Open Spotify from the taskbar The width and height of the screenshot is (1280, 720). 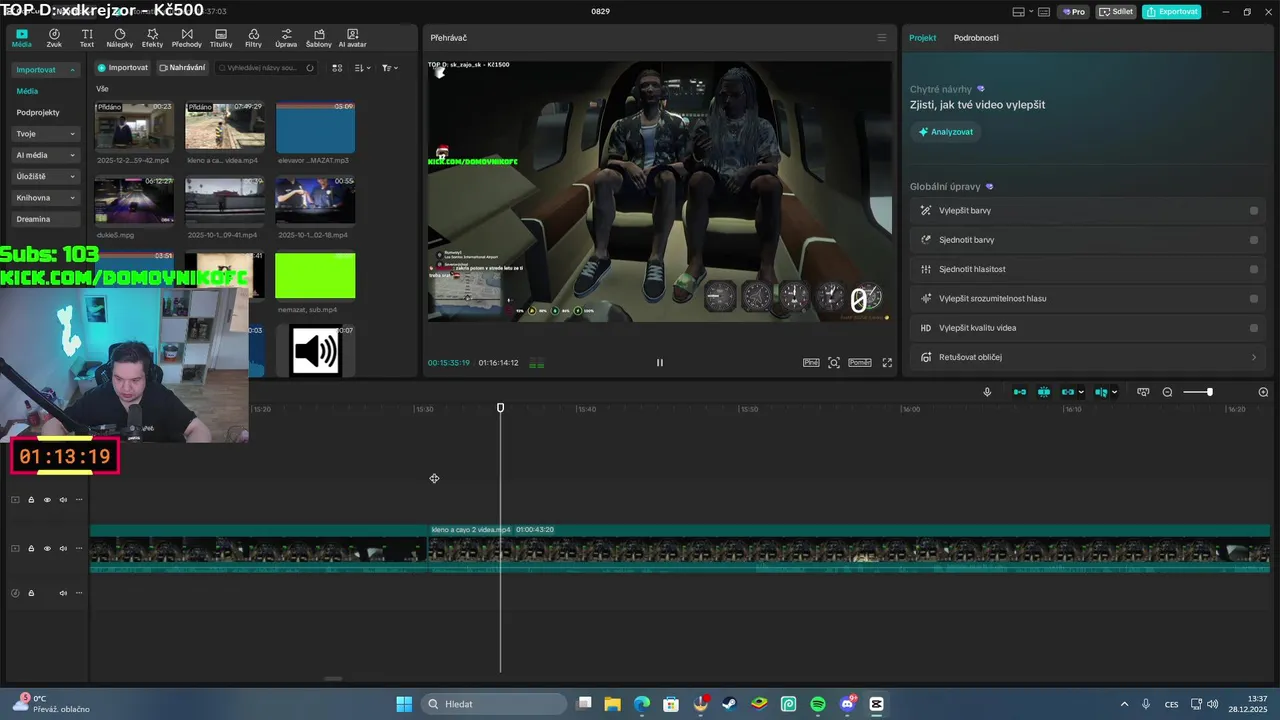818,704
